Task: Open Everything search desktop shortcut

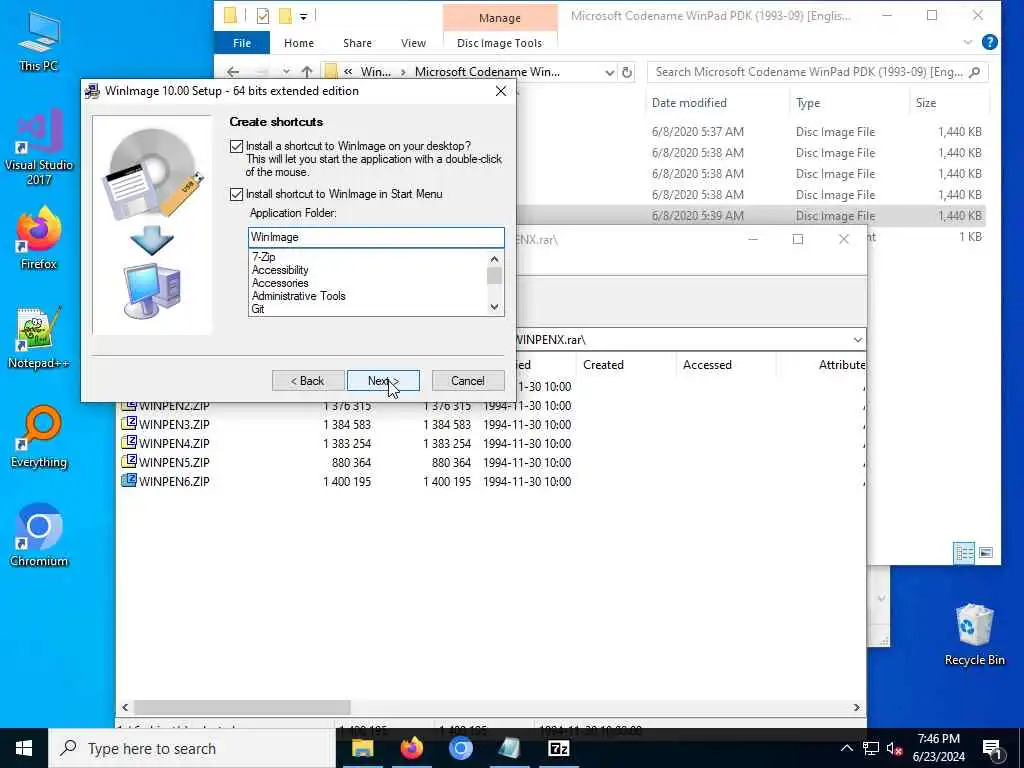Action: [39, 438]
